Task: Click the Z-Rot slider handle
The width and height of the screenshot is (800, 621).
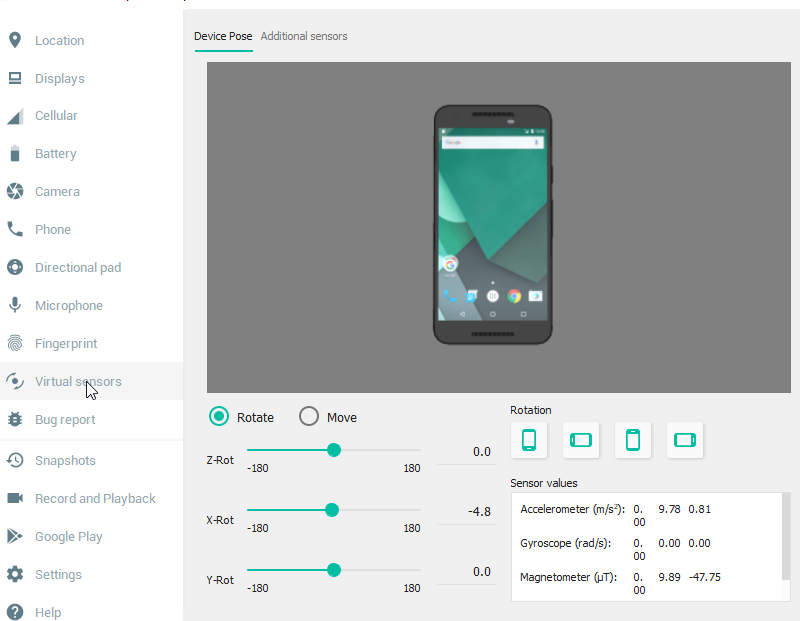Action: click(334, 450)
